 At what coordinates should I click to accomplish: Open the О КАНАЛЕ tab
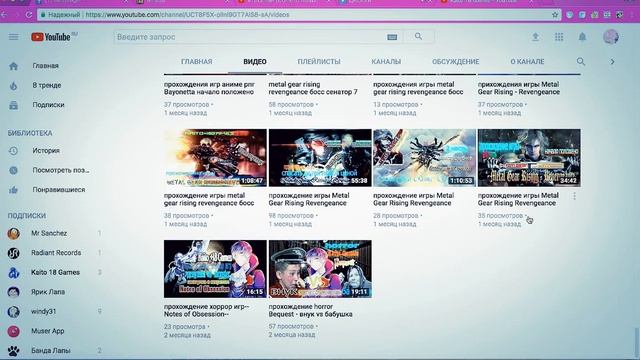(x=527, y=62)
